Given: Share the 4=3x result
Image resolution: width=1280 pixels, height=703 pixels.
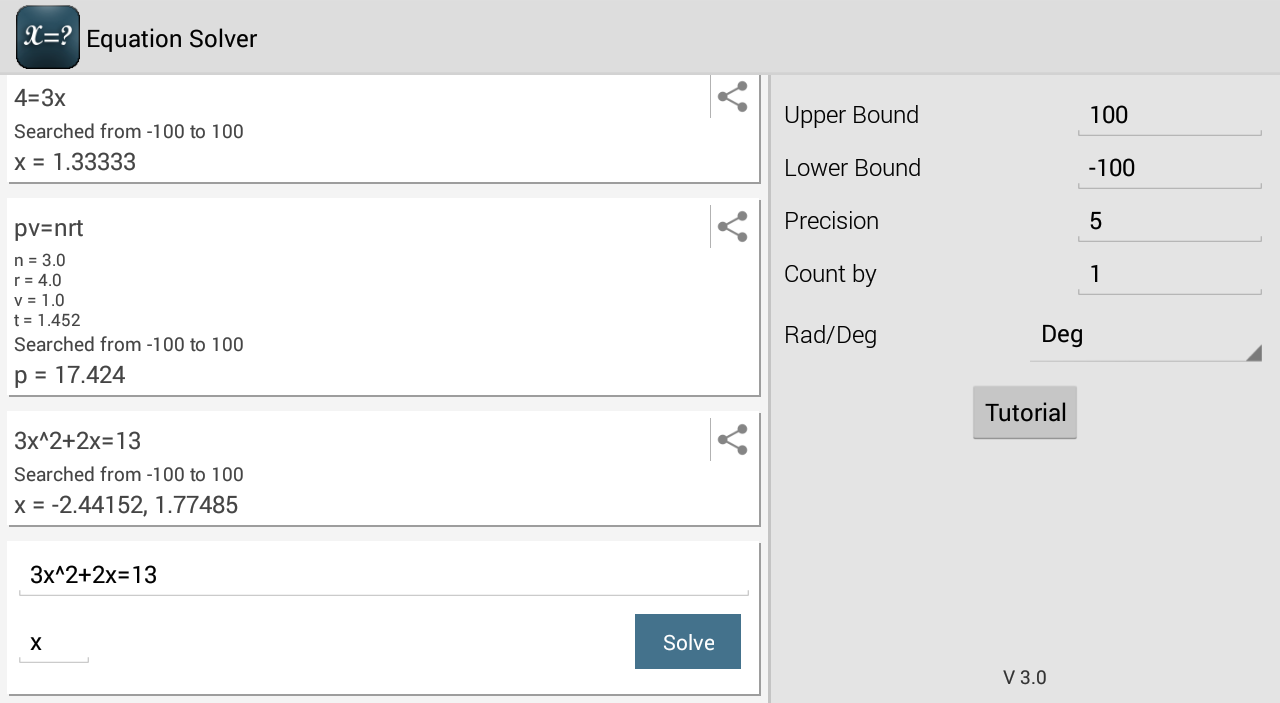Looking at the screenshot, I should [x=733, y=97].
